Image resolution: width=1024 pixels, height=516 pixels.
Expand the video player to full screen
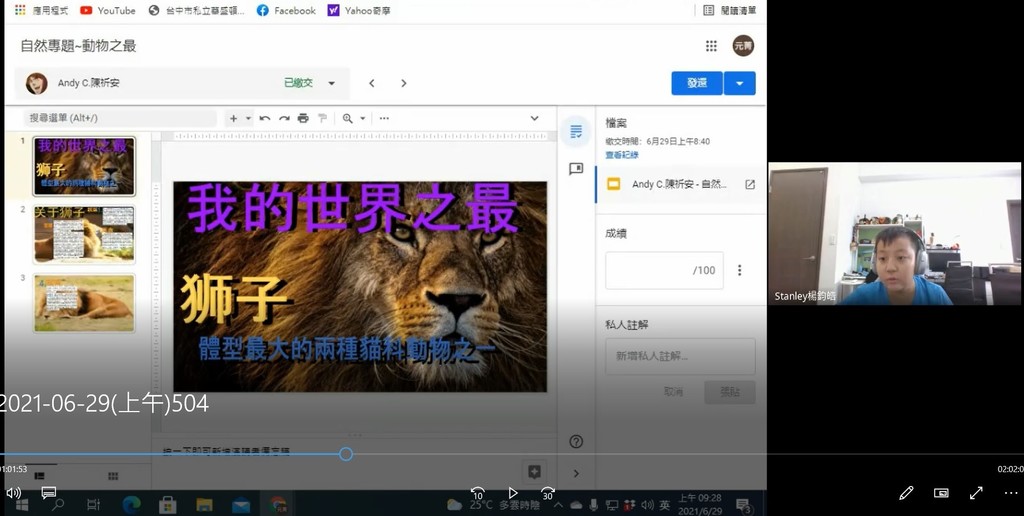(x=976, y=493)
